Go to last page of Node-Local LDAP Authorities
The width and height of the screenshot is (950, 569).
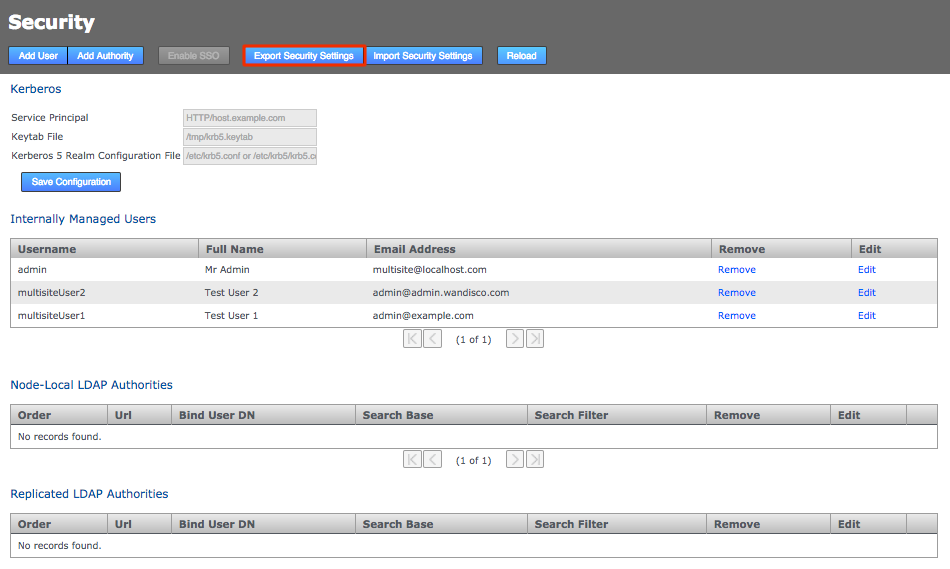(535, 459)
